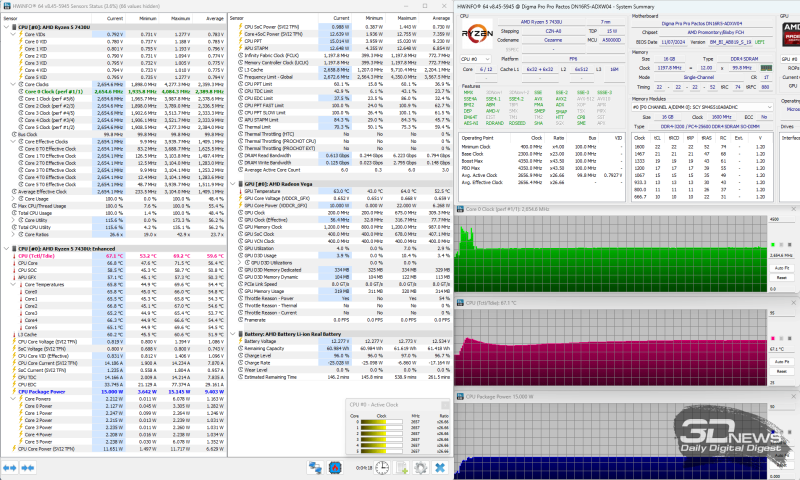Collapse the Battery: AMD Battery group

[x=233, y=334]
